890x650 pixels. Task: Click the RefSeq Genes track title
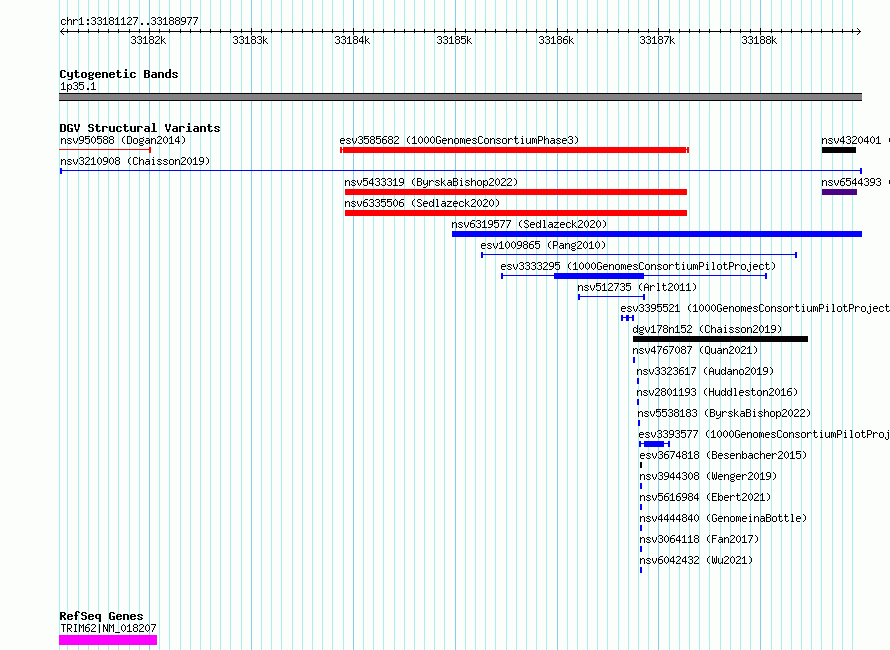pos(101,617)
